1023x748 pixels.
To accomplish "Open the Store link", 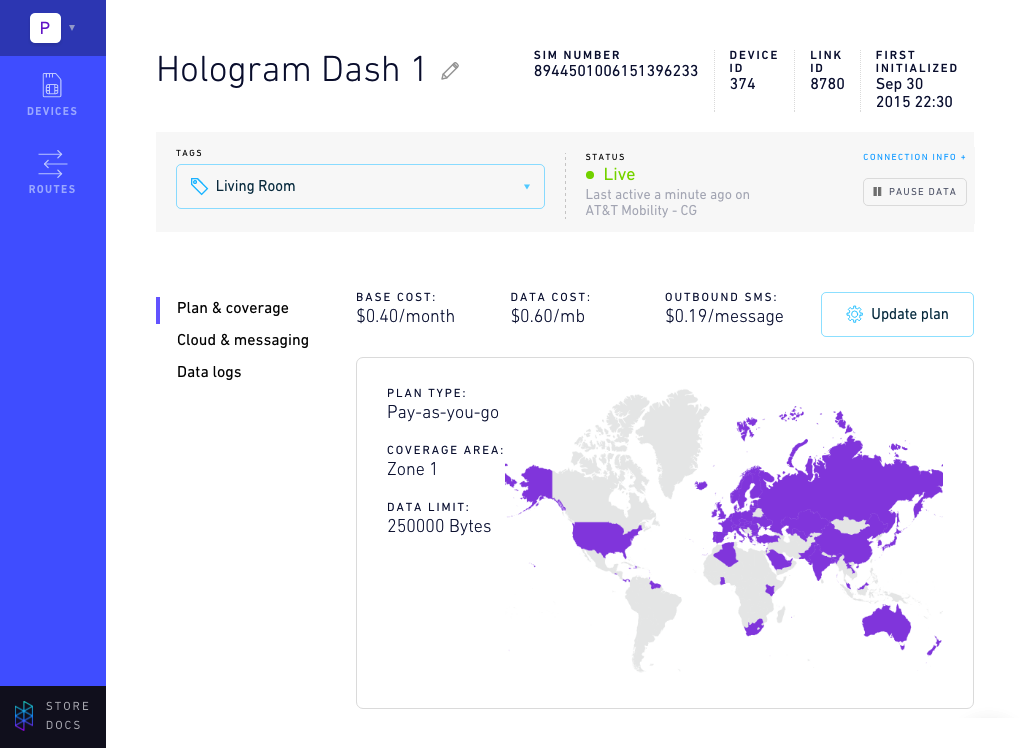I will tap(67, 706).
